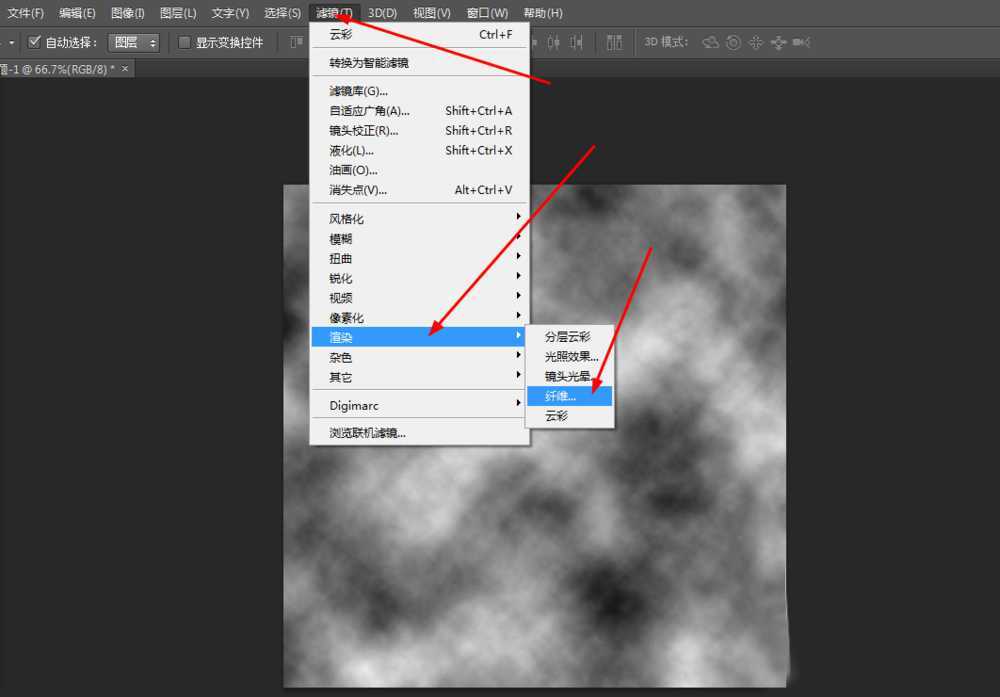The width and height of the screenshot is (1000, 697).
Task: Check the Move tool options checkbox
Action: click(34, 41)
